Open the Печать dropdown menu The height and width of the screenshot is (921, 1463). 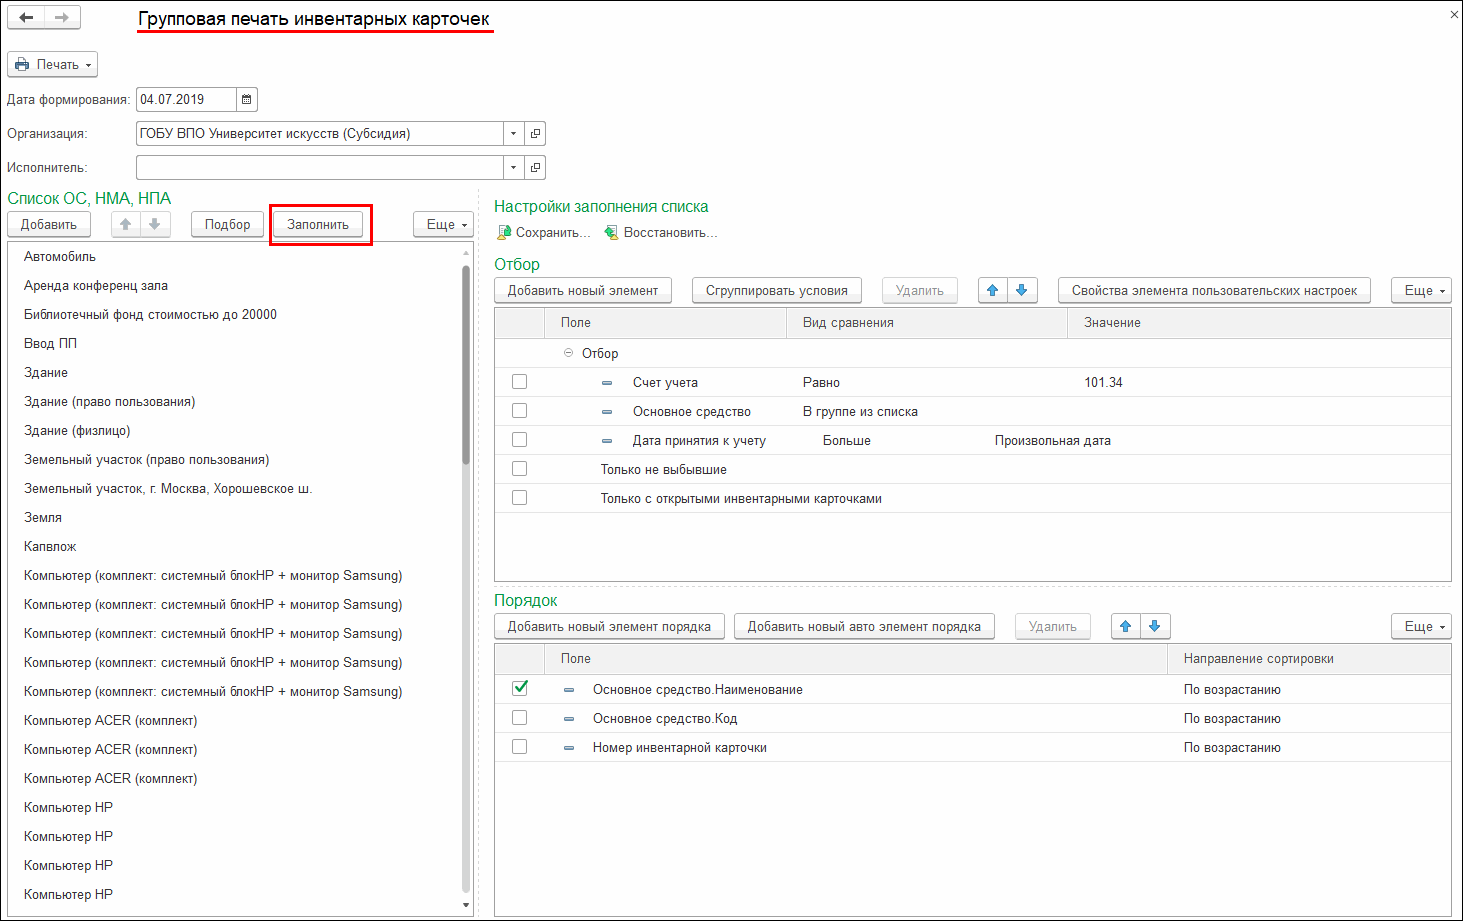(53, 64)
